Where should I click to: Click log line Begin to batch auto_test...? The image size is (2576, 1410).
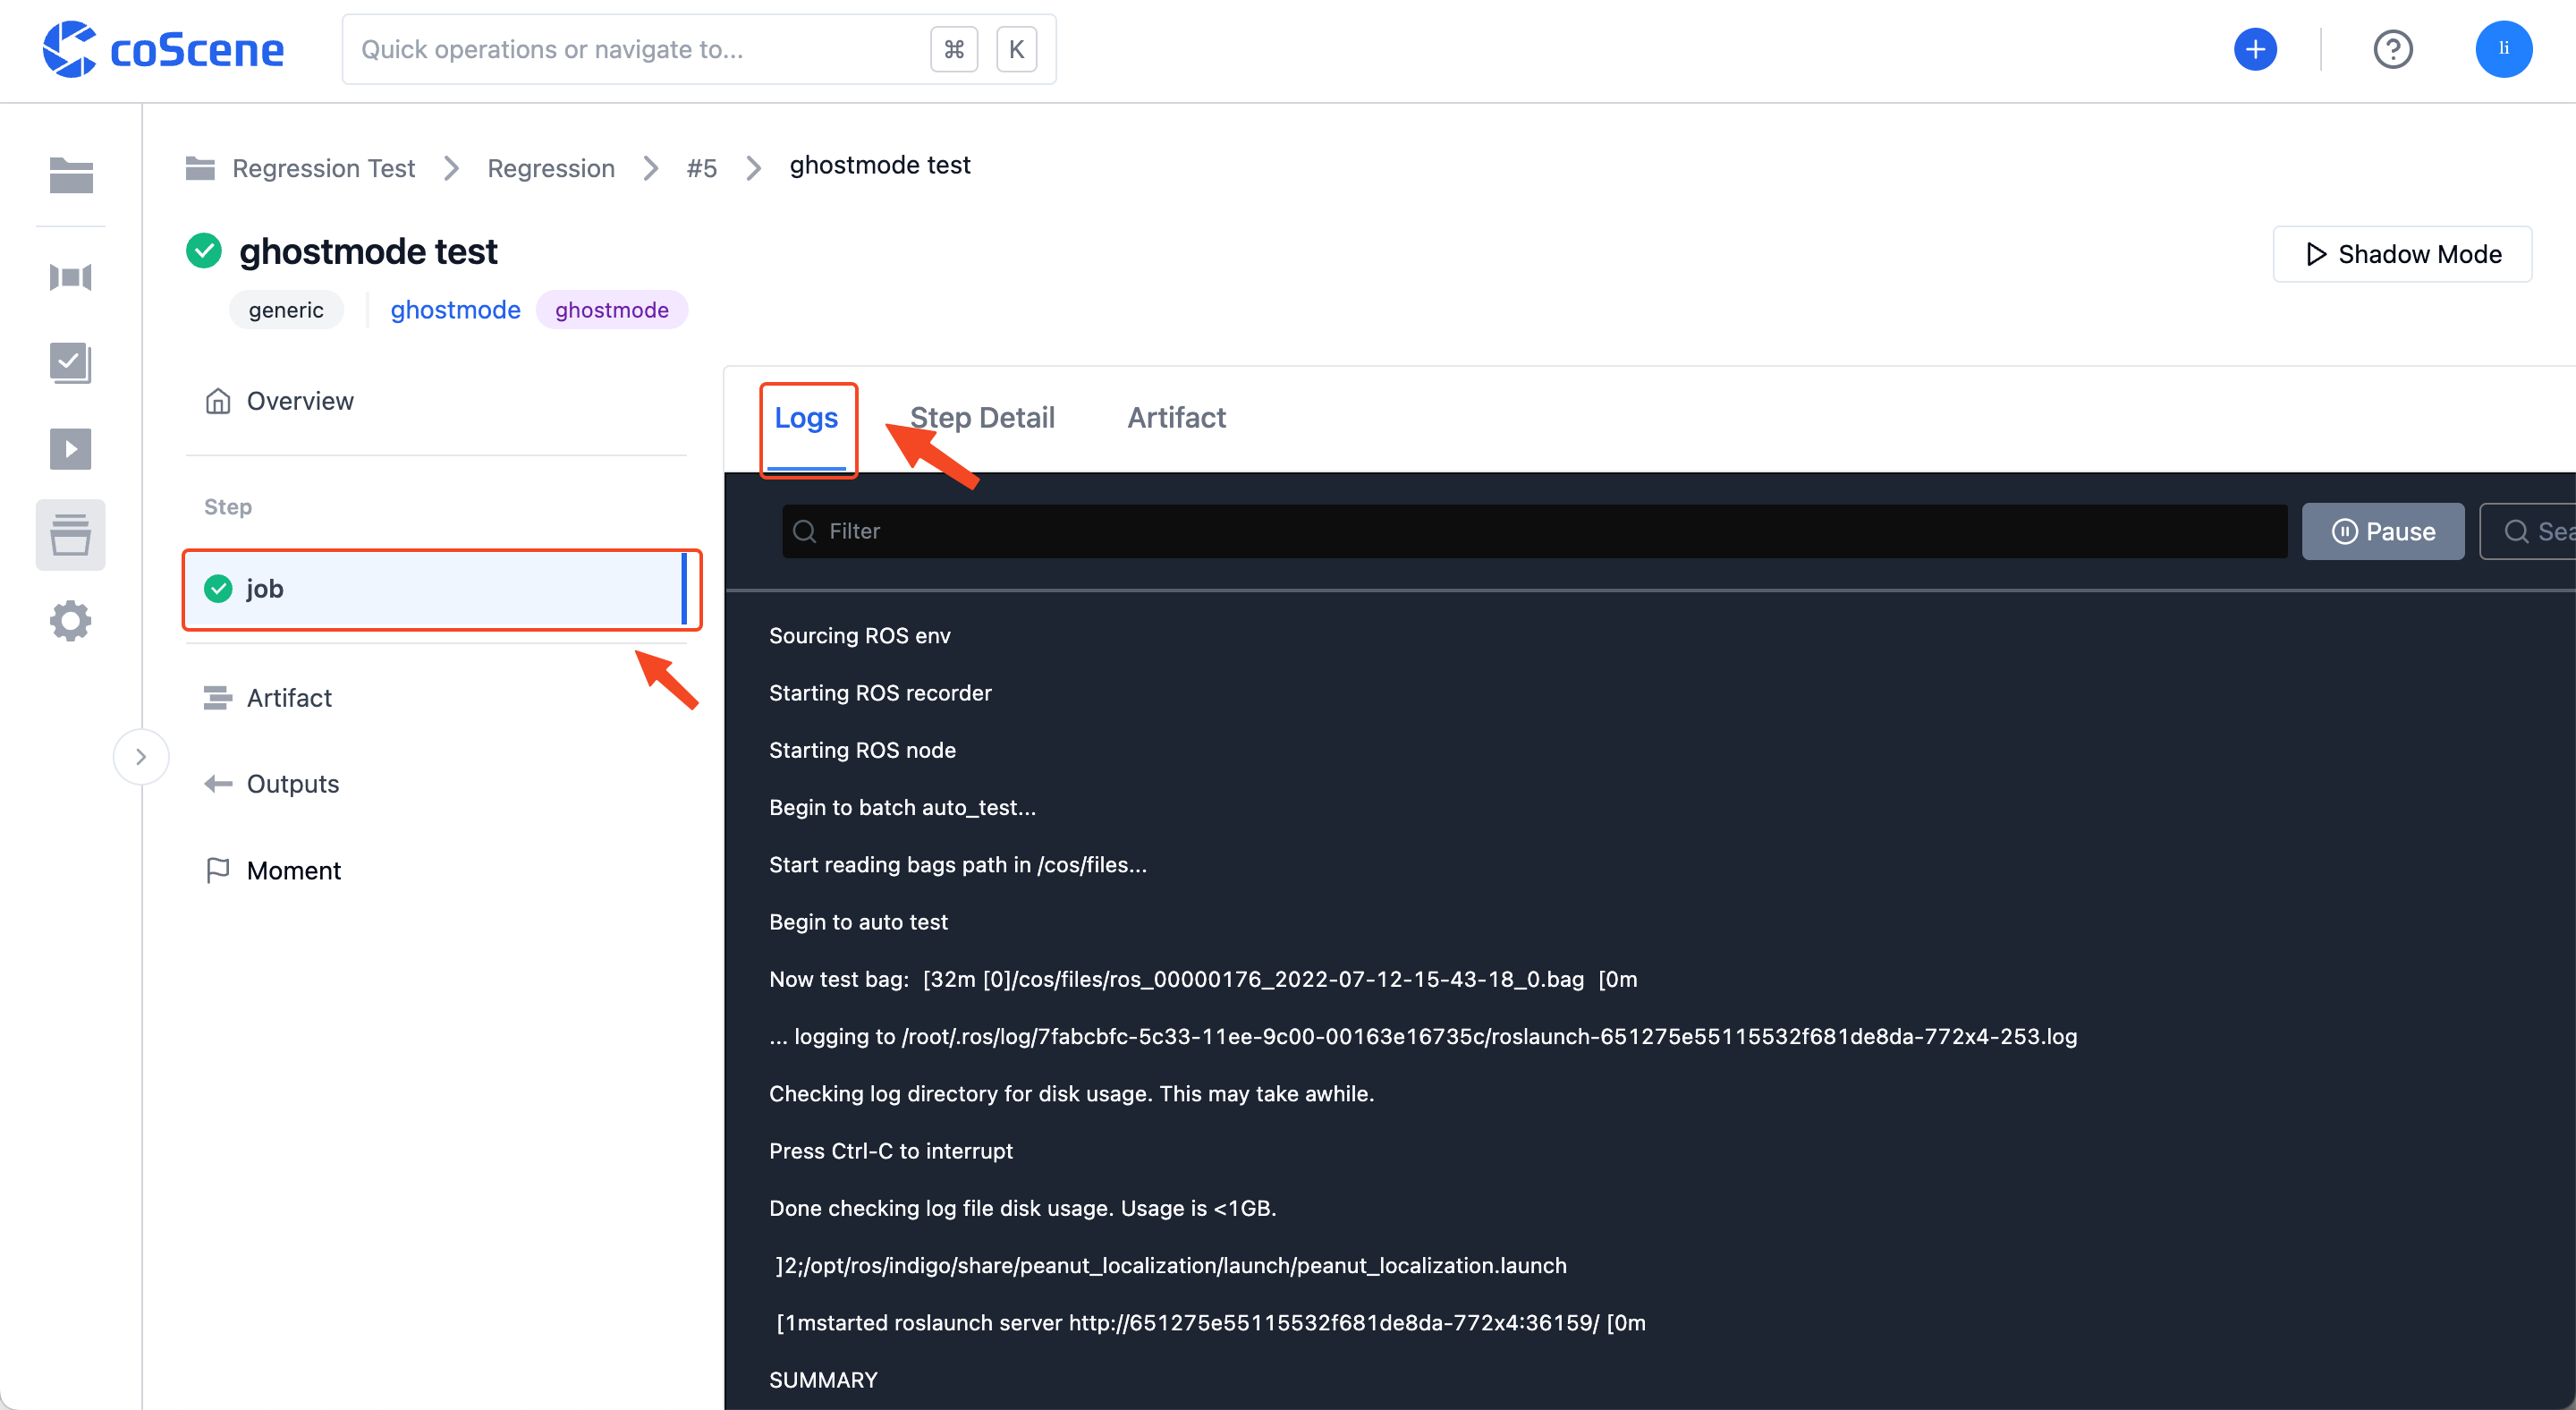tap(902, 807)
